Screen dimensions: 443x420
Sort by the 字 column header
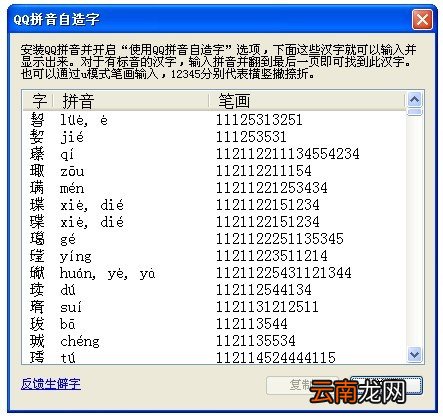tap(39, 101)
